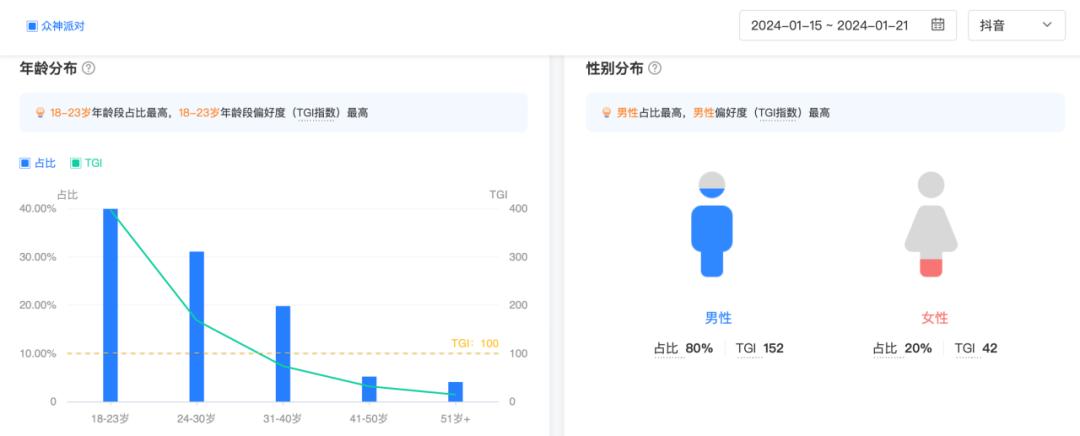Click 占比 label under 女性
This screenshot has width=1080, height=436.
tap(885, 349)
